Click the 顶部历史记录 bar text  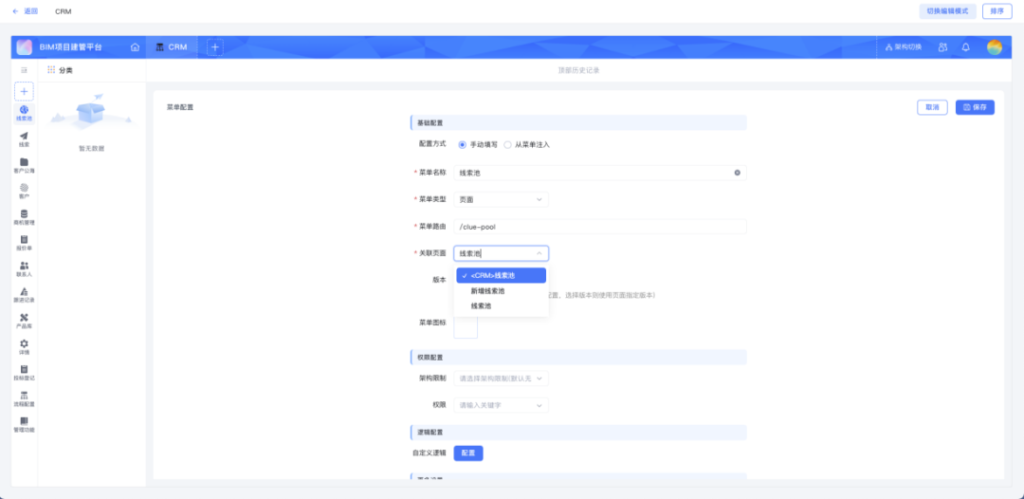(580, 70)
